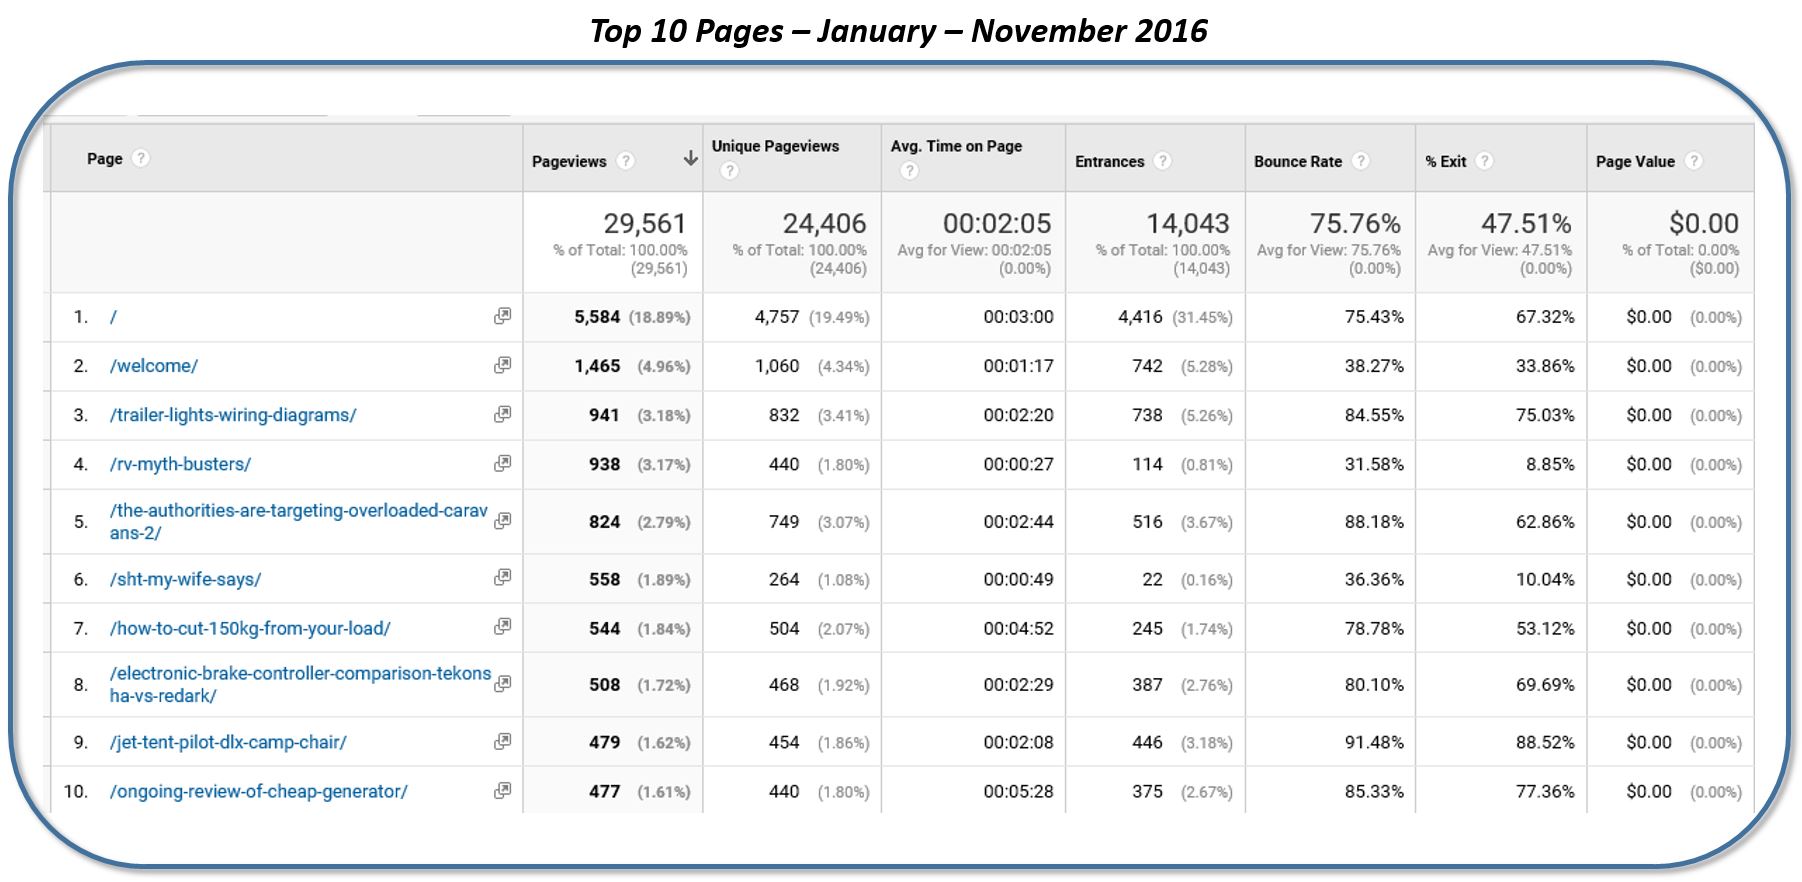Viewport: 1802px width, 882px height.
Task: Open the help icon next to Page header
Action: pos(141,158)
